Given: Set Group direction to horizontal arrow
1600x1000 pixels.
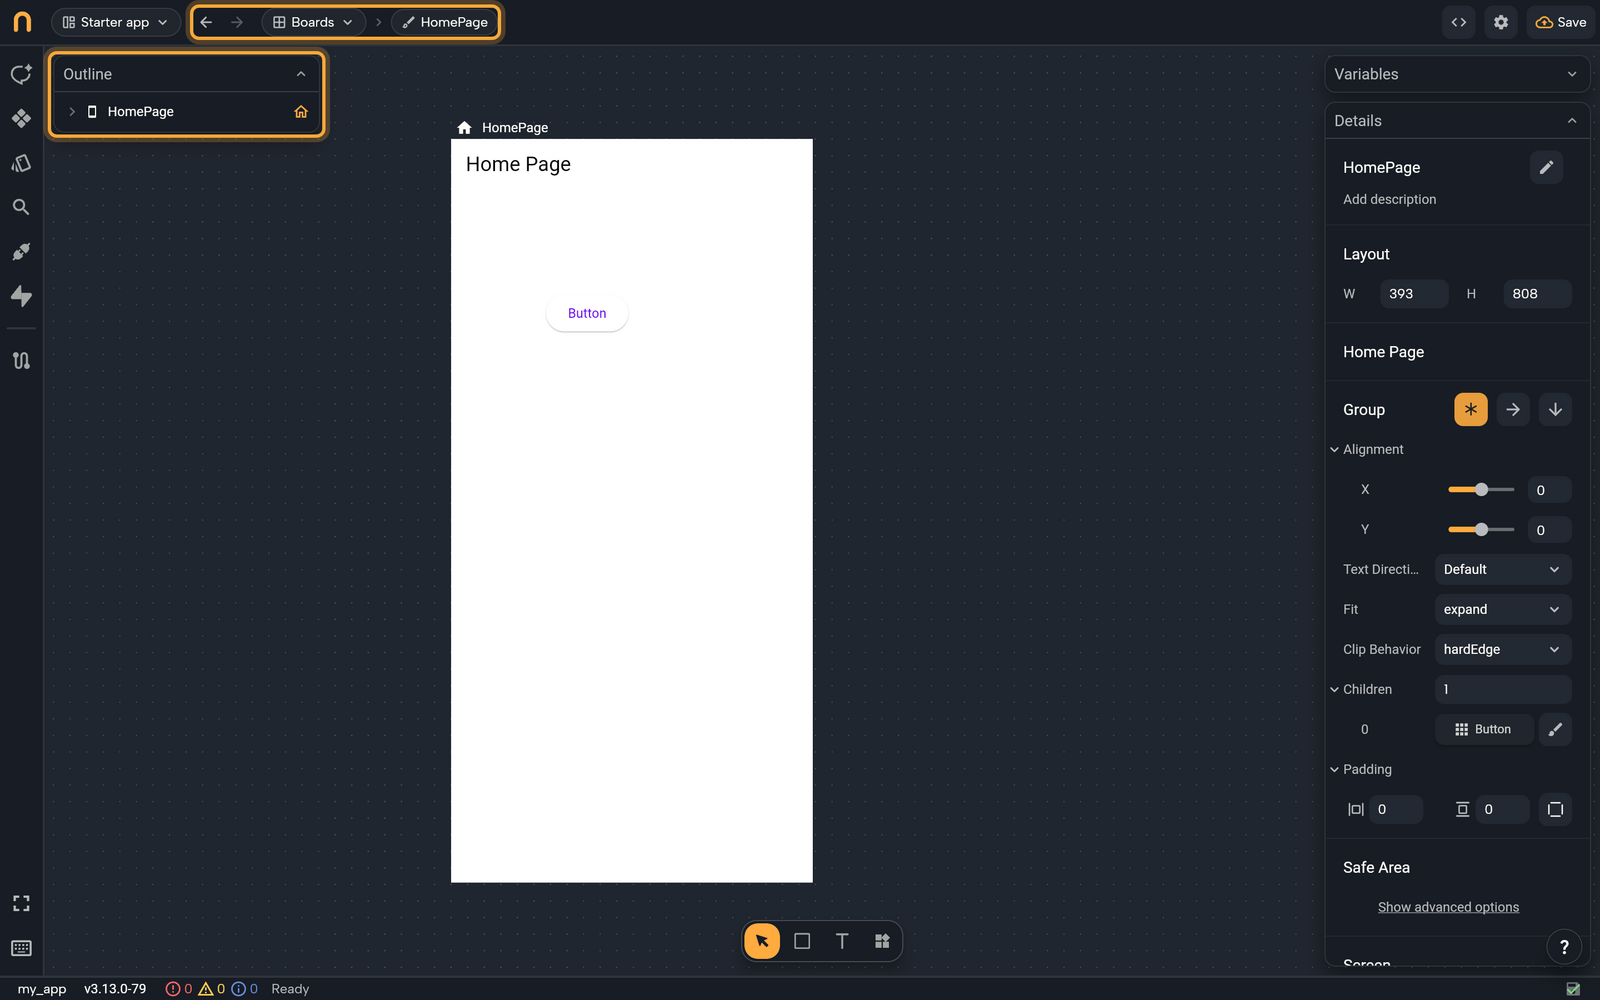Looking at the screenshot, I should pyautogui.click(x=1513, y=409).
